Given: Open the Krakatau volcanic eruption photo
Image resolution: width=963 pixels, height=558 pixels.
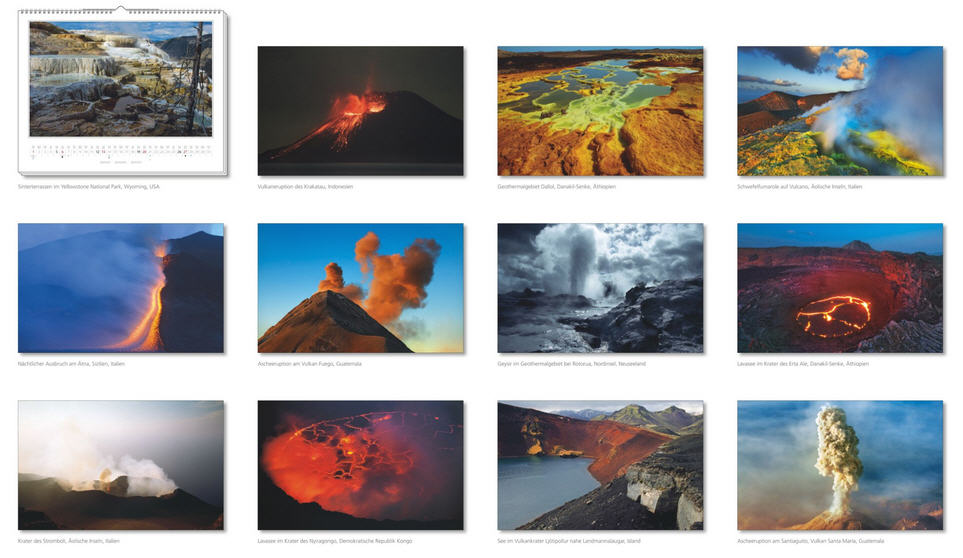Looking at the screenshot, I should (361, 110).
